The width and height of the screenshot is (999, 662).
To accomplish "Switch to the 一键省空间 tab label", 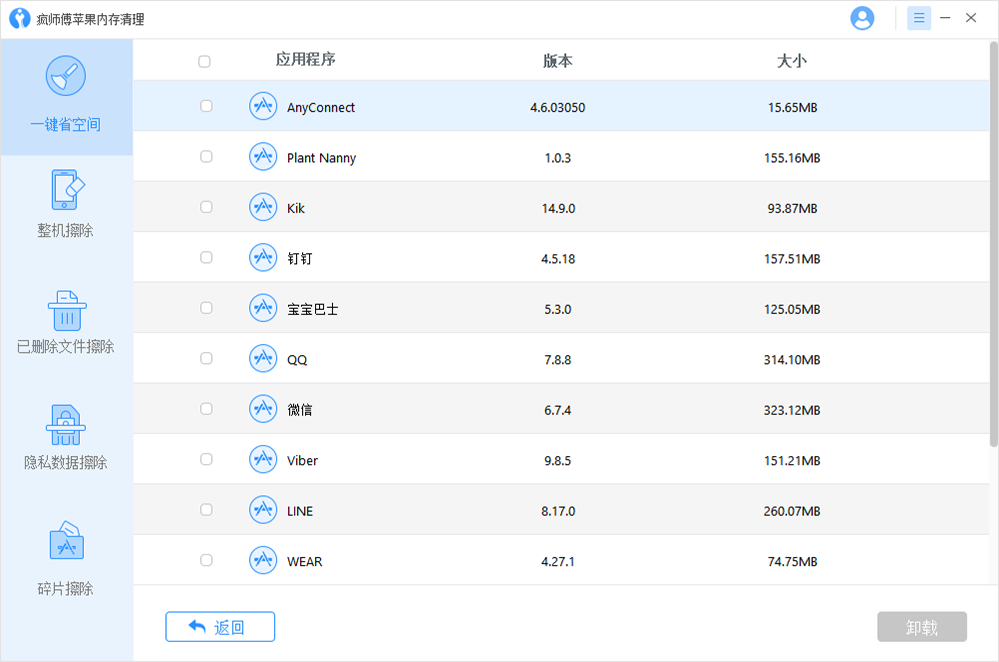I will pyautogui.click(x=66, y=124).
